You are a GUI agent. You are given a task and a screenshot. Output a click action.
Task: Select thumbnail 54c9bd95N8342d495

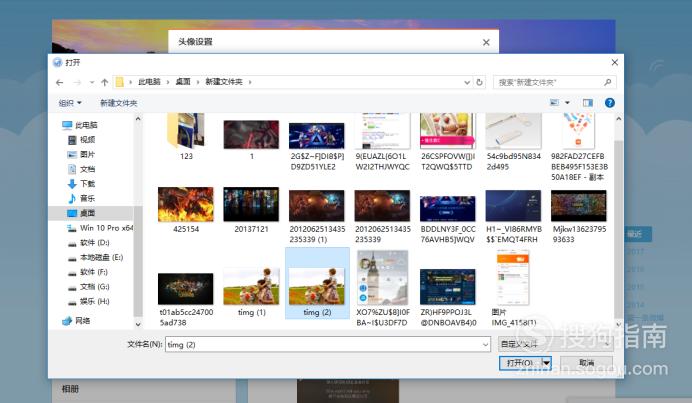click(513, 142)
